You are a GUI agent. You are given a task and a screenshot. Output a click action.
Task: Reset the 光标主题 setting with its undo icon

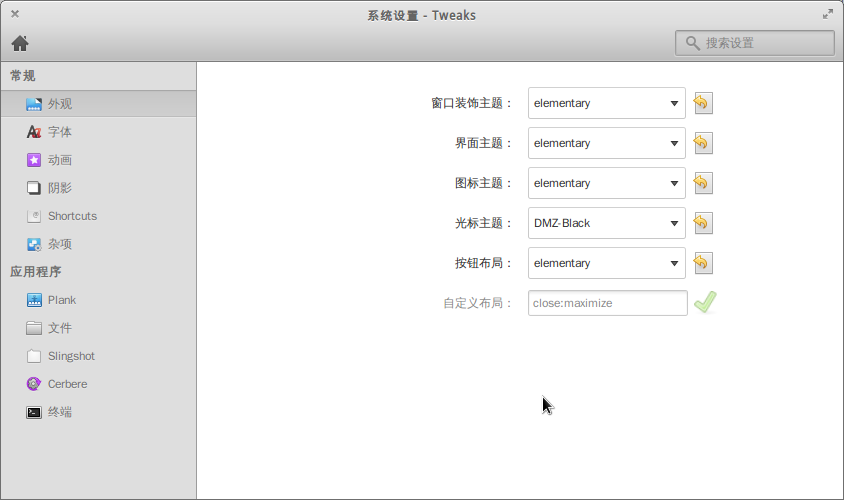click(702, 223)
